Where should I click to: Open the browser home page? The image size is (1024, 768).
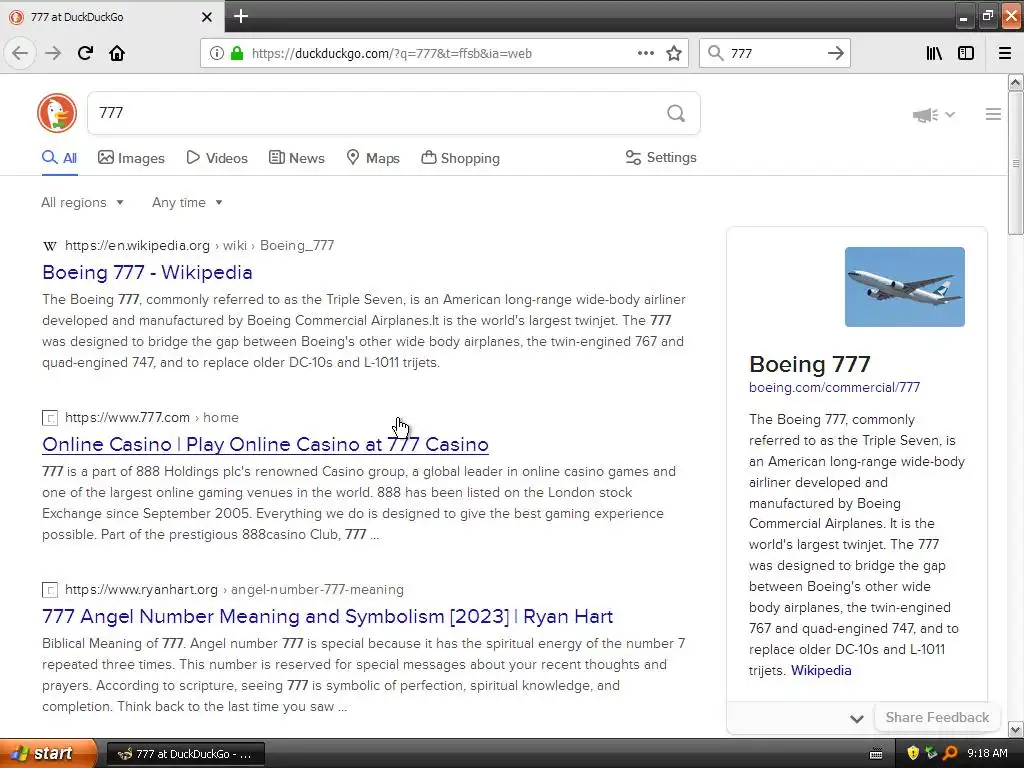[x=117, y=53]
